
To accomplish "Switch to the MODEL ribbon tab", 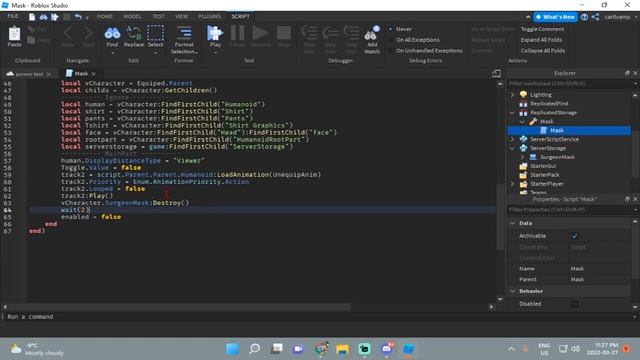I will [132, 16].
